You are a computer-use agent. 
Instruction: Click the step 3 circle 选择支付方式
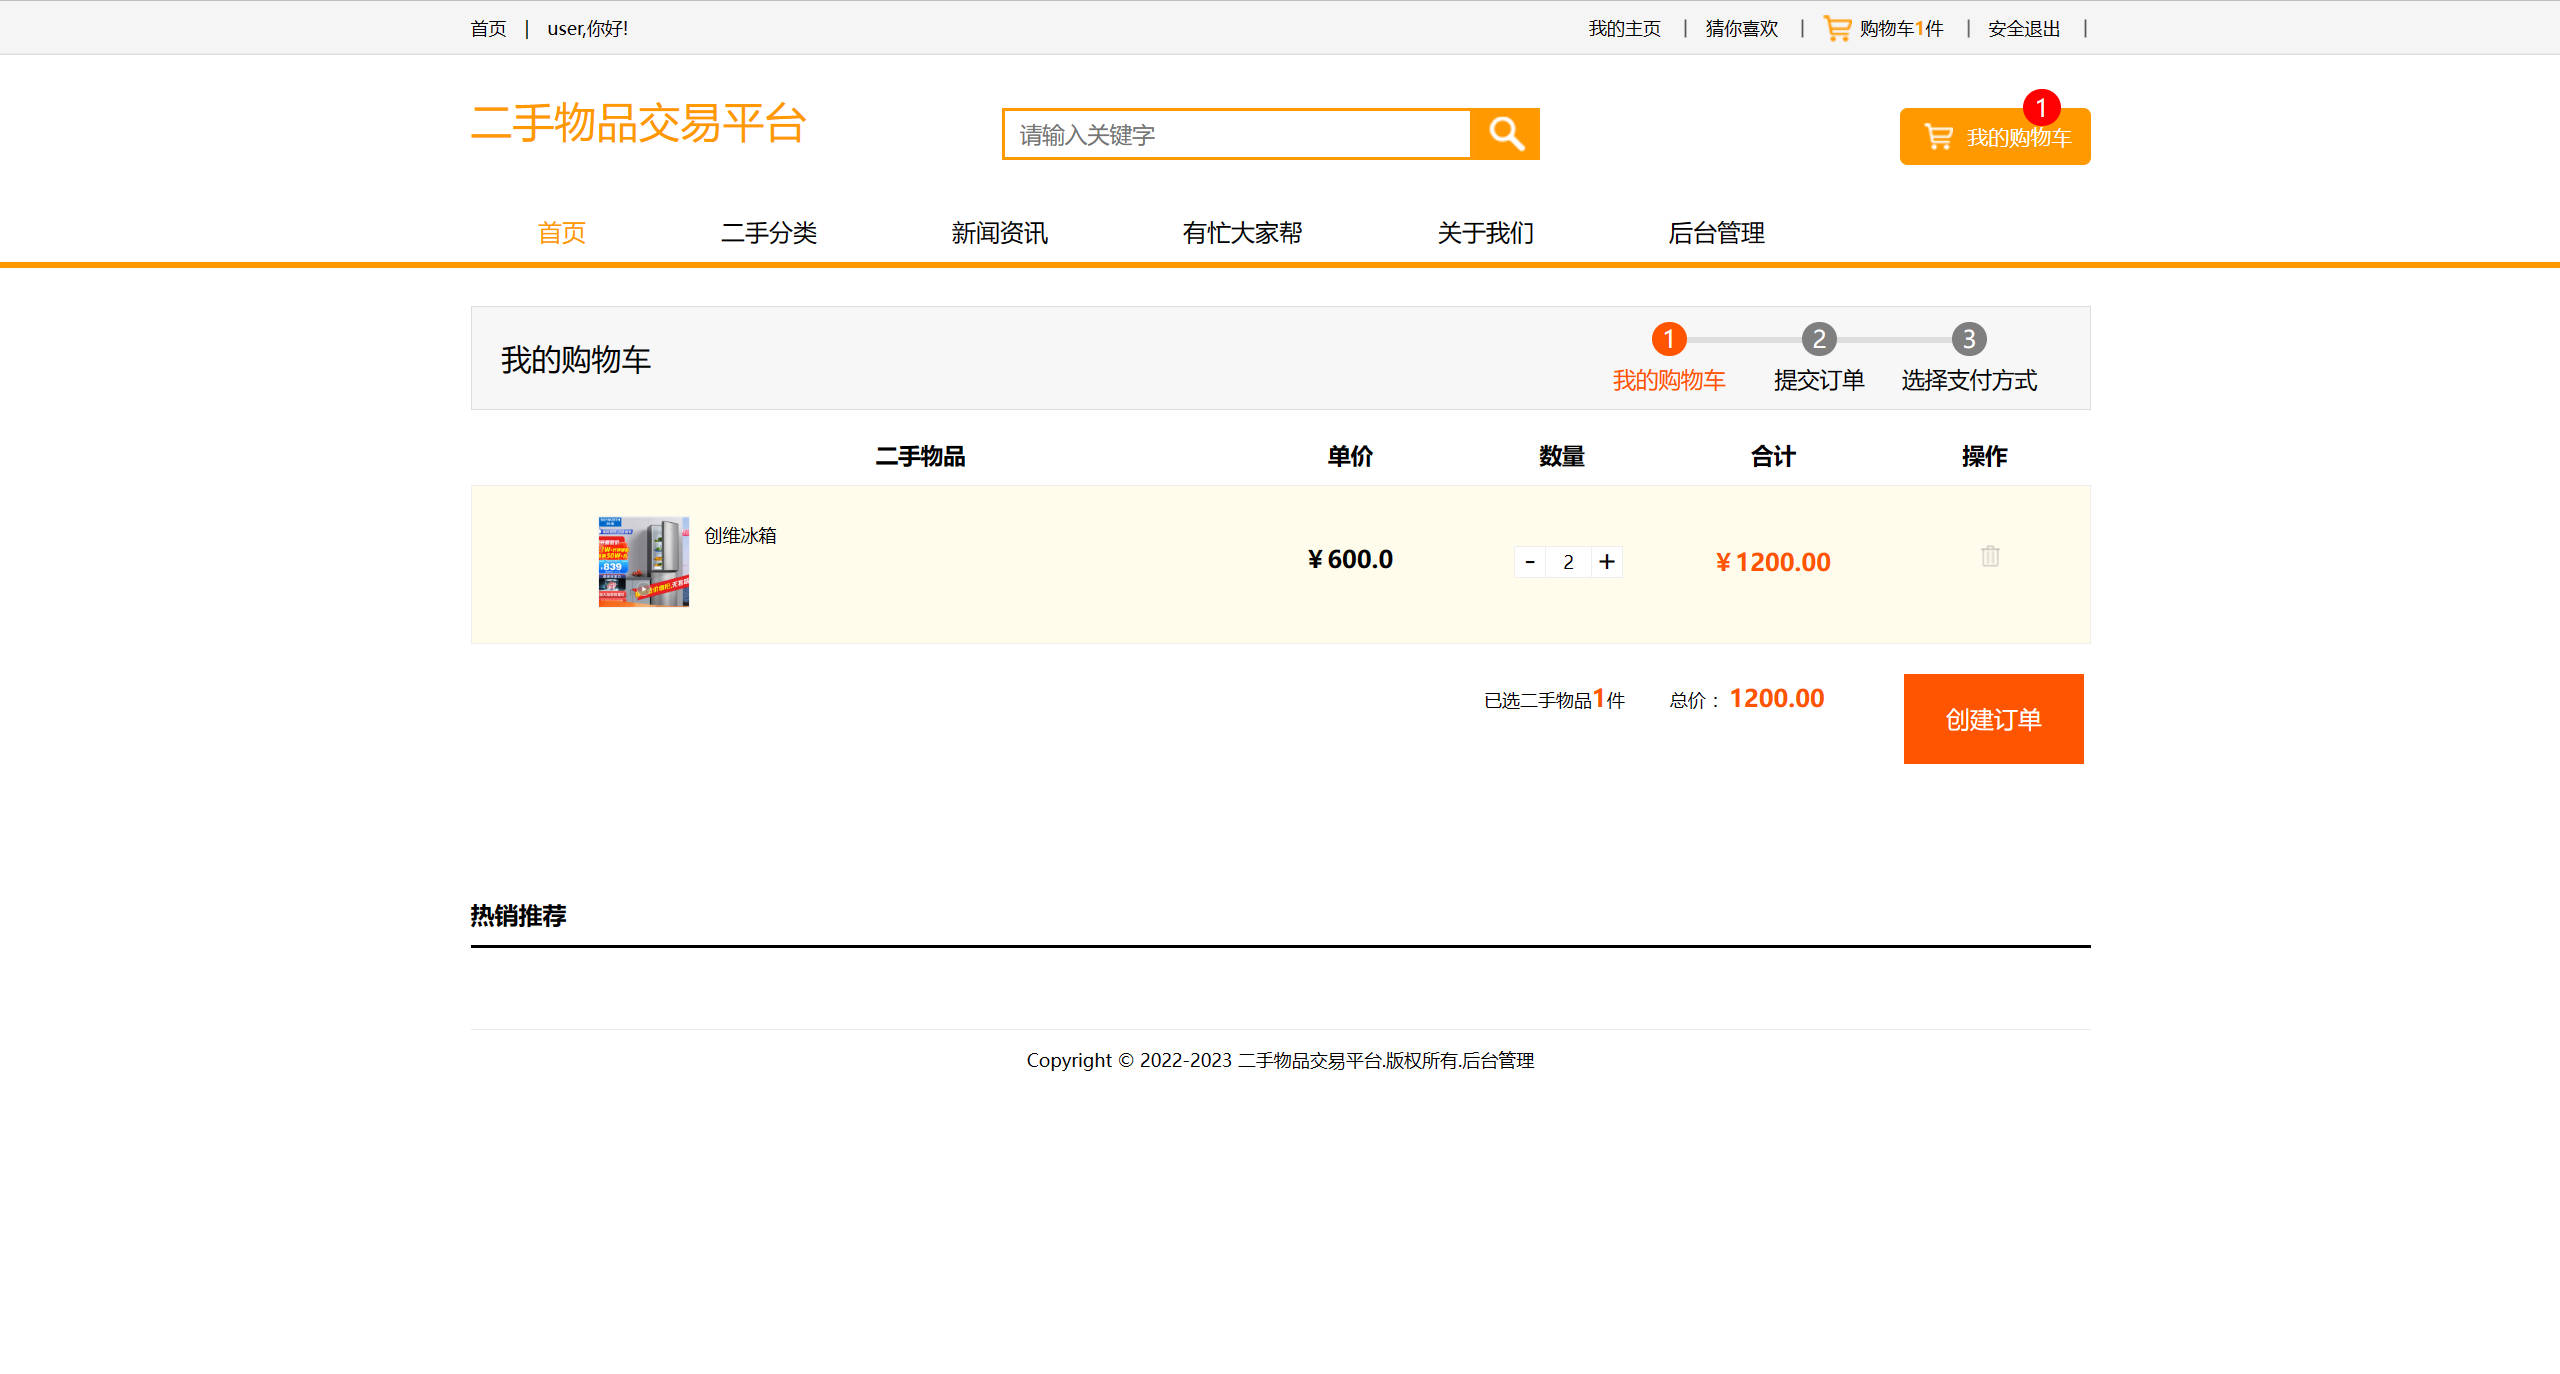point(1968,339)
